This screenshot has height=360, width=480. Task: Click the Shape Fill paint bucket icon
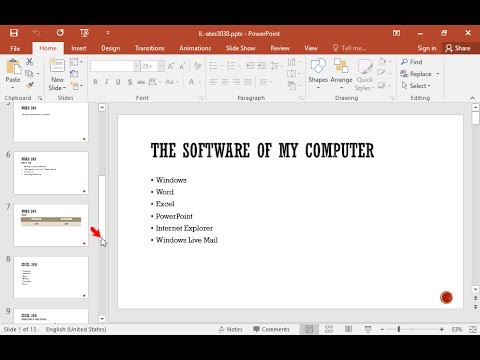382,61
